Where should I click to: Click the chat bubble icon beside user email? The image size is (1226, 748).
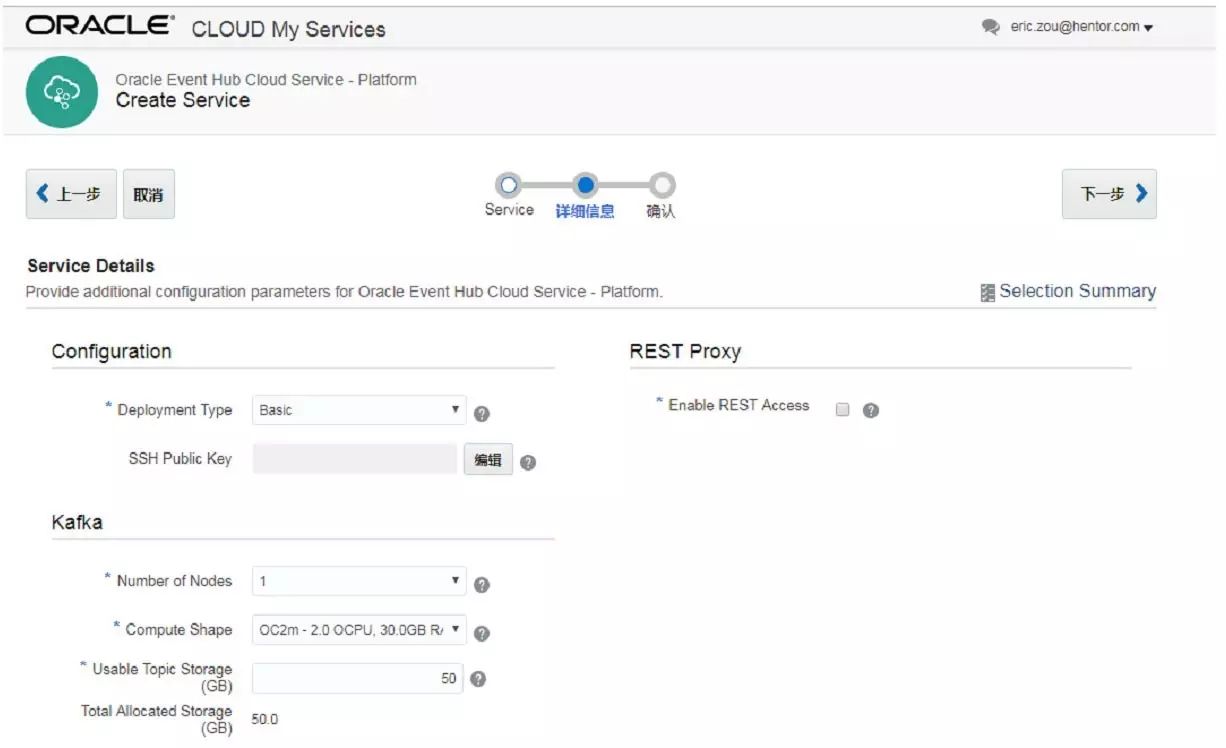(991, 28)
